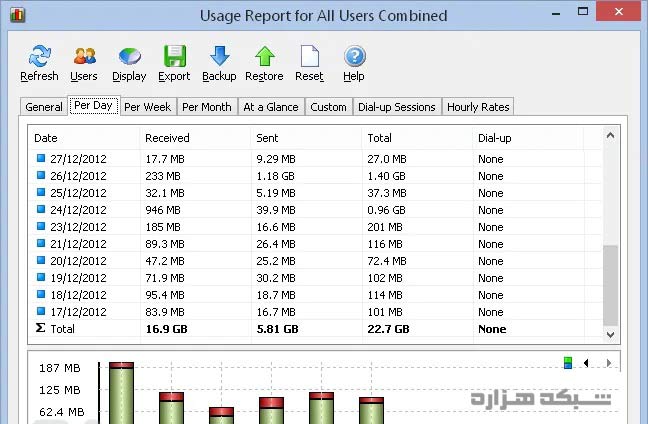This screenshot has height=424, width=648.
Task: Click the 16.9 GB total received value
Action: (167, 329)
